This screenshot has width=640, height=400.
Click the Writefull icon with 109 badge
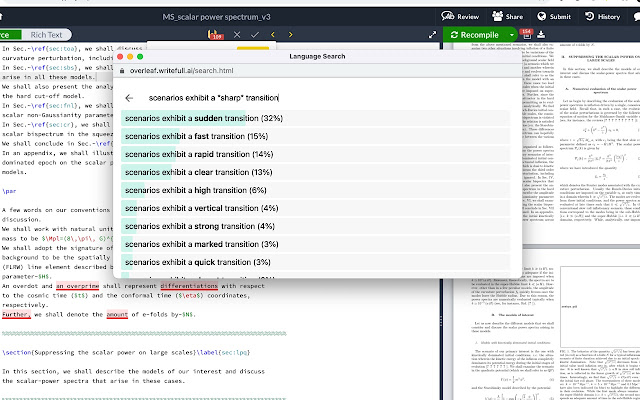coord(215,35)
